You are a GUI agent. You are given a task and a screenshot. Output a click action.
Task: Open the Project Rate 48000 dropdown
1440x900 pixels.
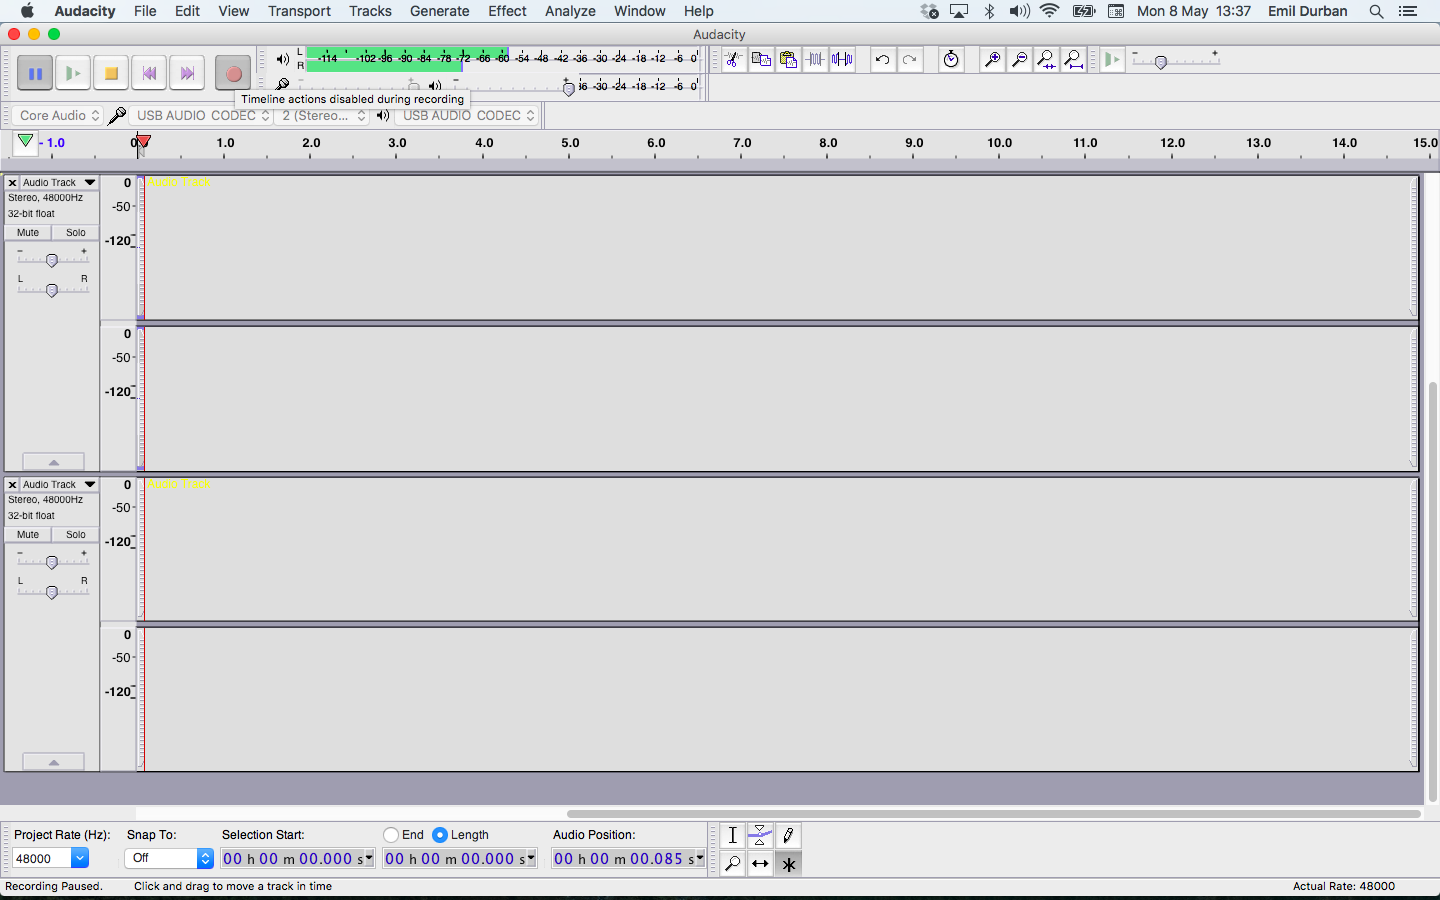pos(50,858)
